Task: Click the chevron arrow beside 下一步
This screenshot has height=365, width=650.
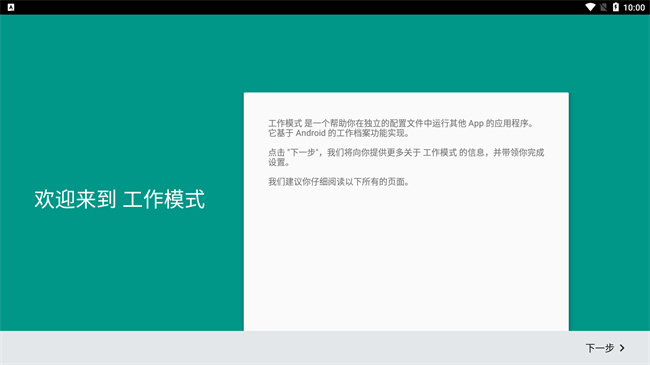Action: 622,348
